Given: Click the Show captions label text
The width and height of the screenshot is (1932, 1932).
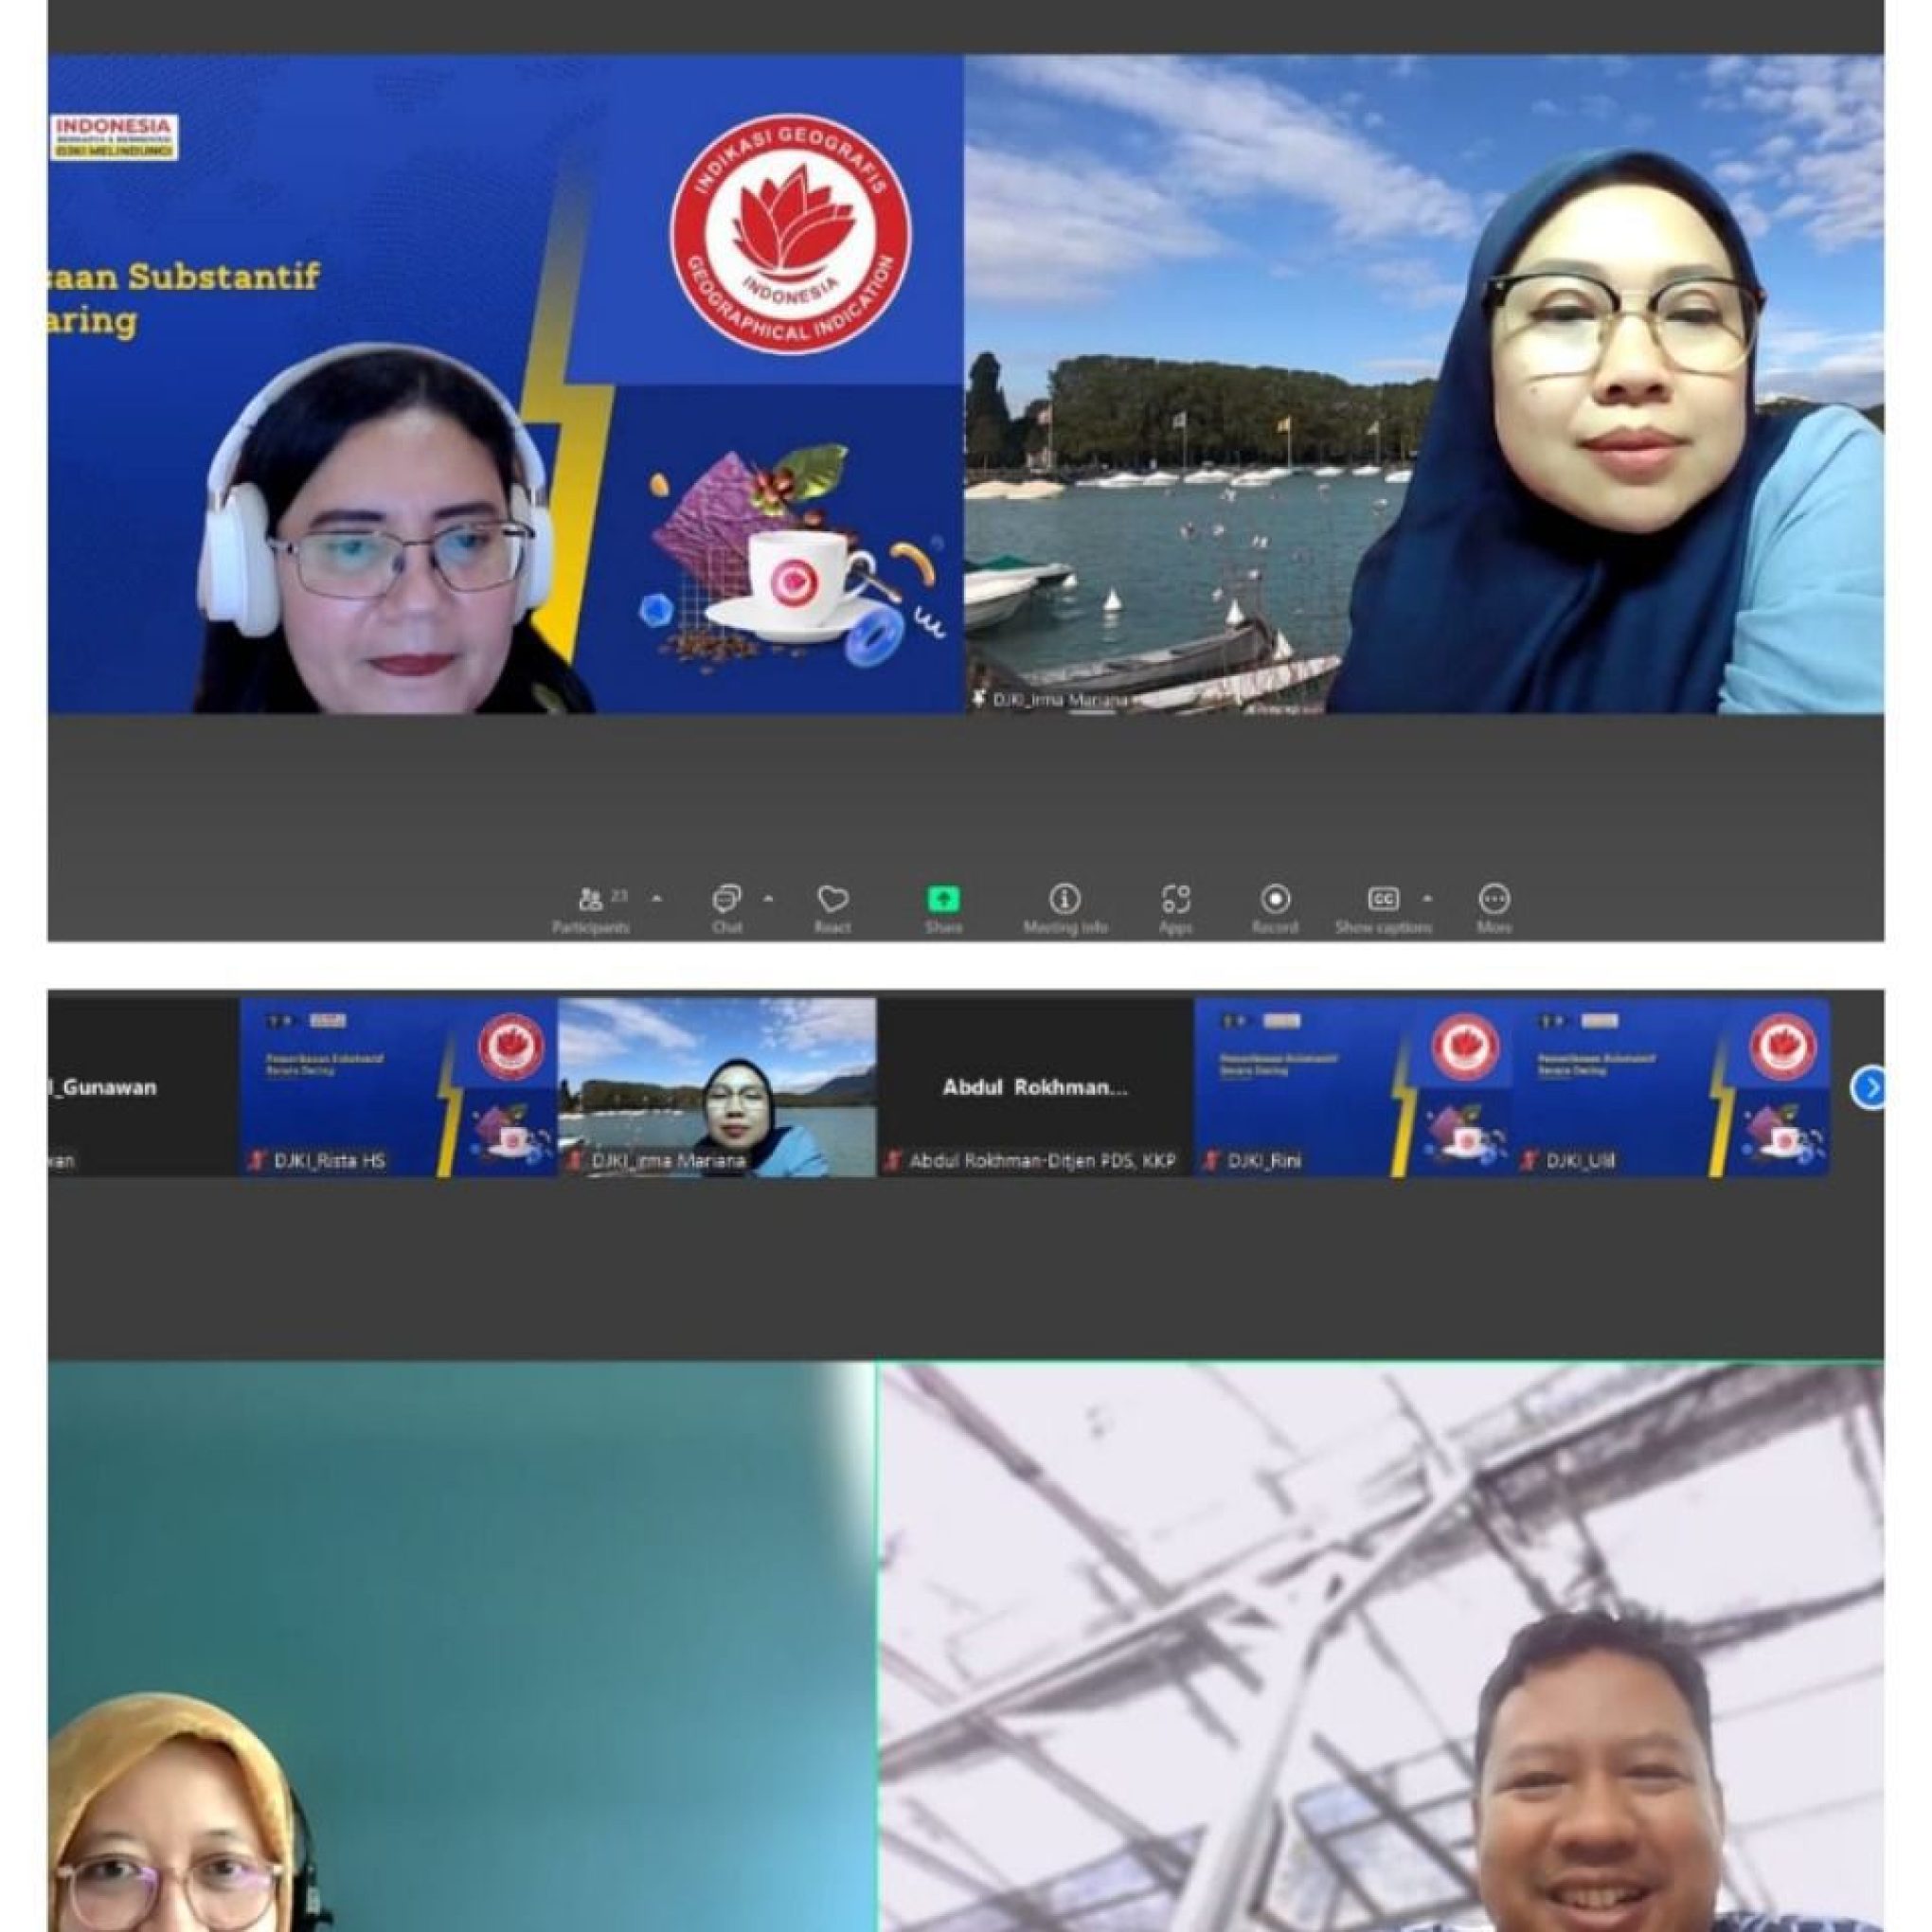Looking at the screenshot, I should point(1383,927).
